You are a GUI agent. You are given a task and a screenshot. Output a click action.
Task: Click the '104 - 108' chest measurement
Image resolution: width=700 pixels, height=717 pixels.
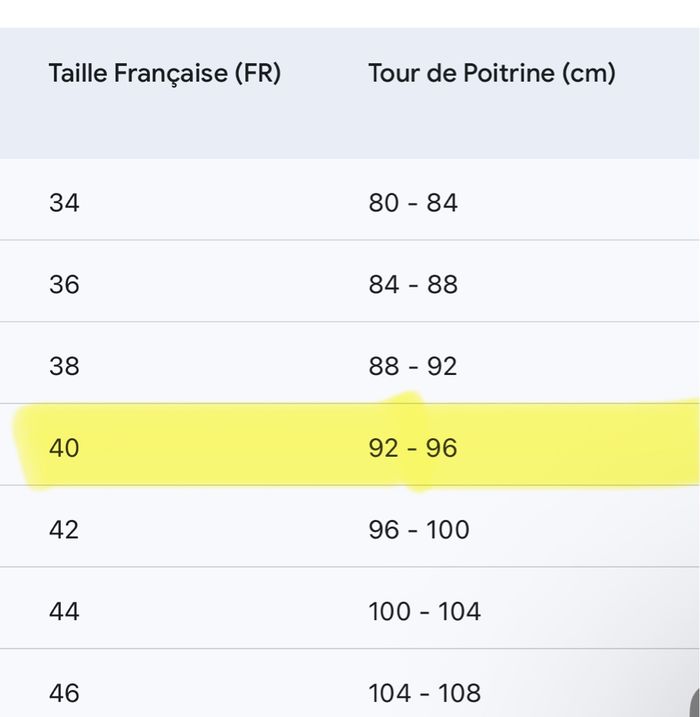(x=424, y=692)
